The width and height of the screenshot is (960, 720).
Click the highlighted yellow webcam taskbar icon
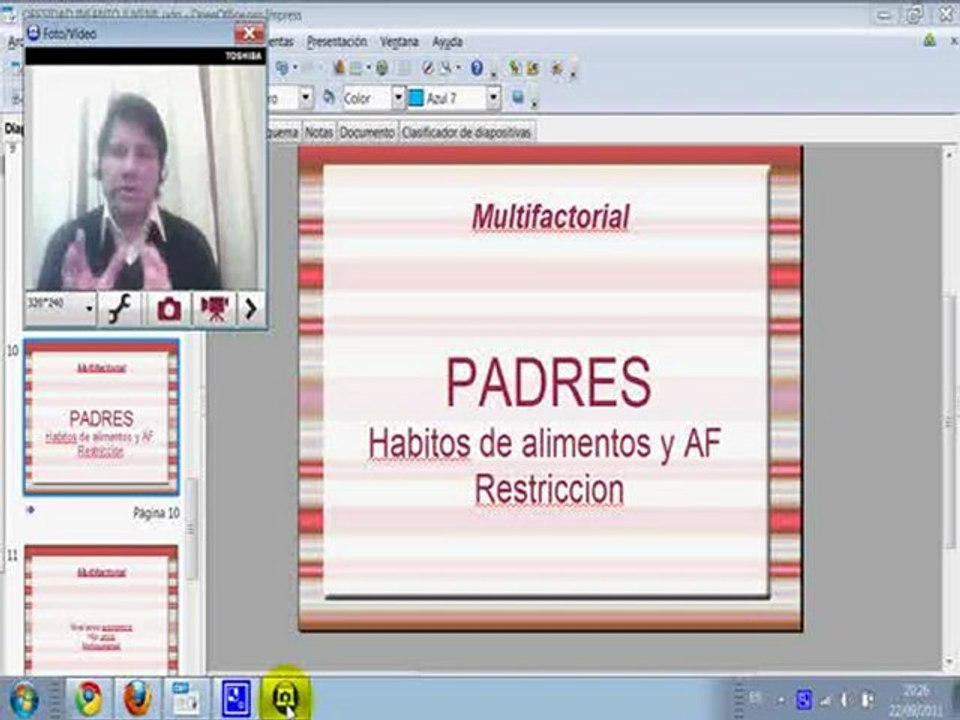click(x=285, y=697)
